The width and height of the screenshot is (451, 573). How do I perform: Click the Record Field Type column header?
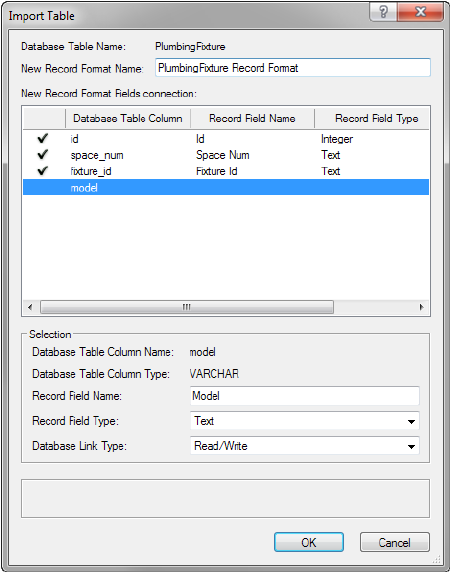(372, 118)
